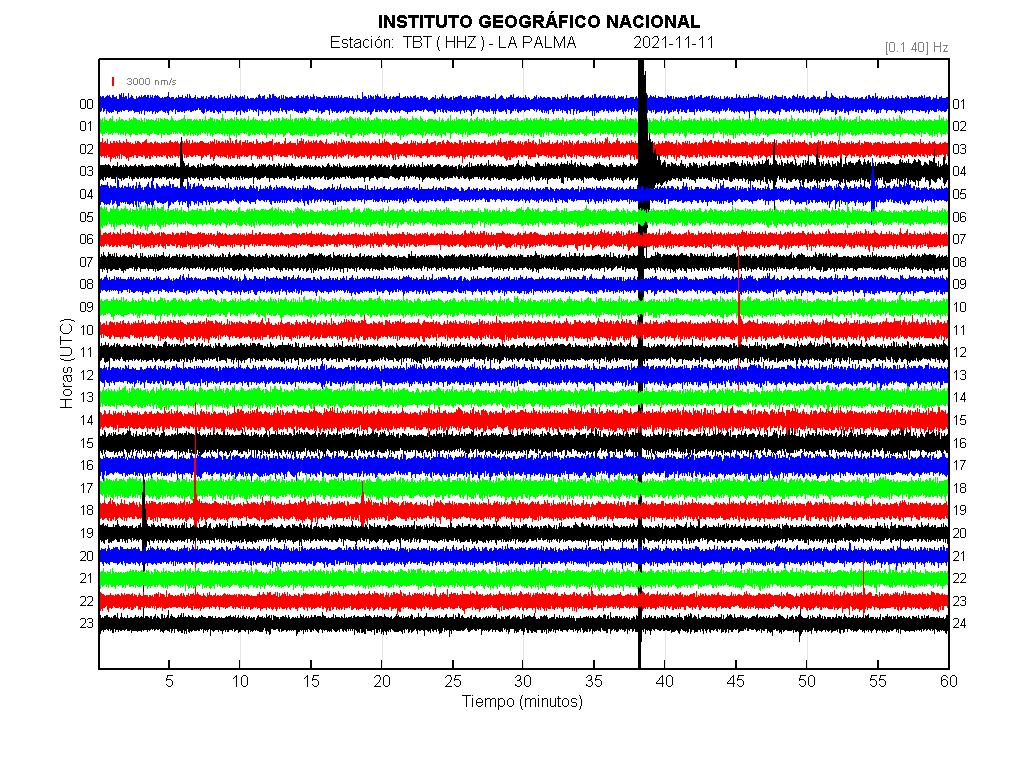The image size is (1025, 768).
Task: Click hour label 23 on the left axis
Action: tap(87, 623)
